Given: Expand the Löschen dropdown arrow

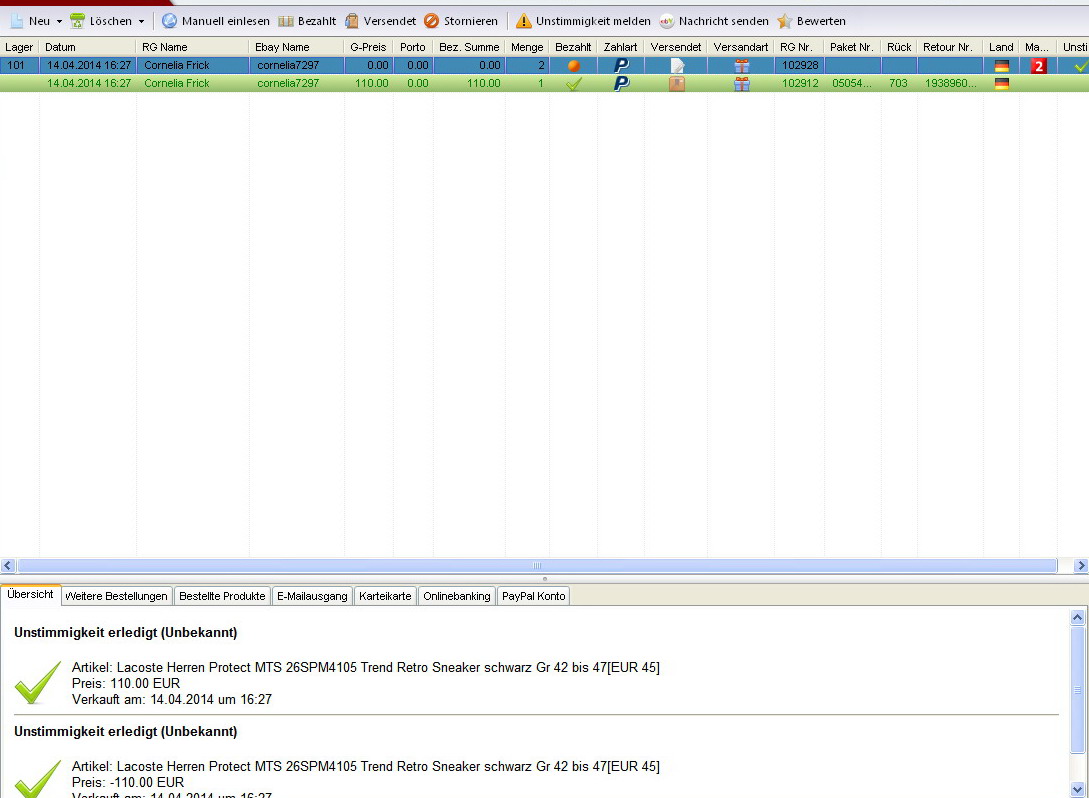Looking at the screenshot, I should [141, 21].
